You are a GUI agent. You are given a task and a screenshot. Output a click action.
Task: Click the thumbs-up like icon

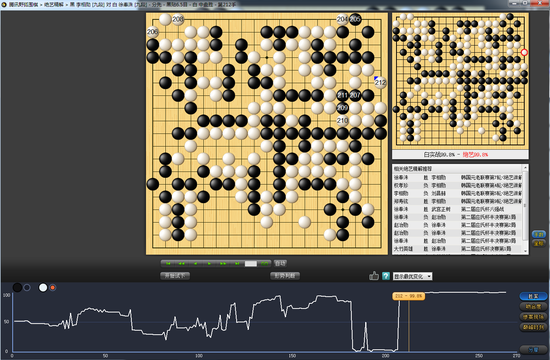pyautogui.click(x=374, y=276)
